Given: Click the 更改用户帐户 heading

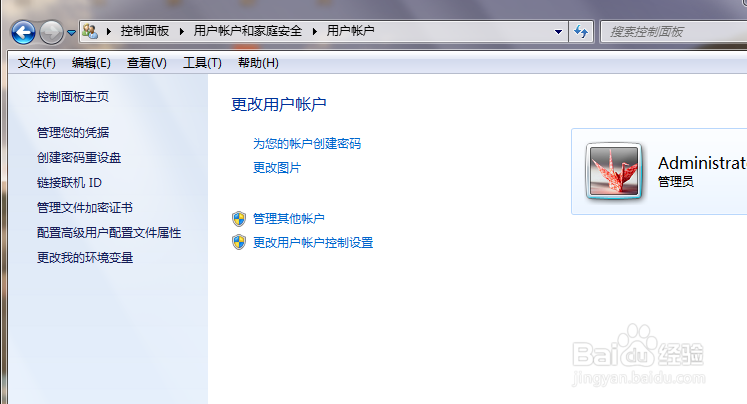Looking at the screenshot, I should coord(279,104).
